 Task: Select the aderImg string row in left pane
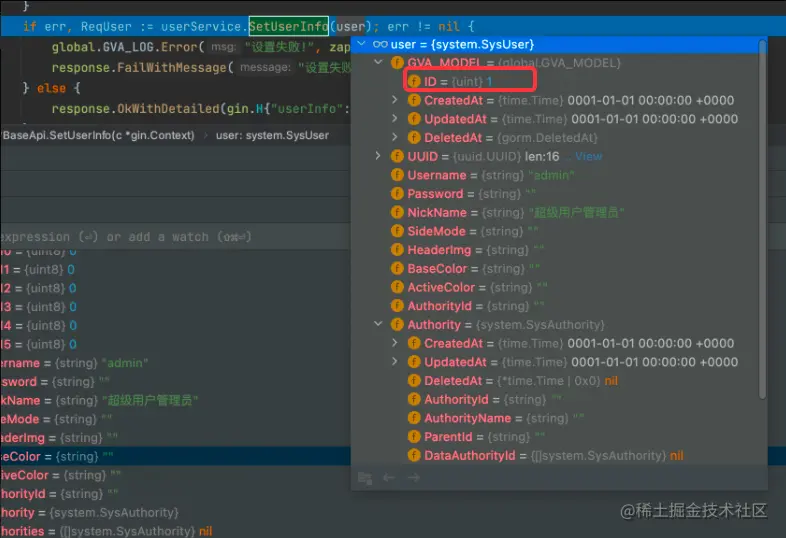click(x=175, y=438)
